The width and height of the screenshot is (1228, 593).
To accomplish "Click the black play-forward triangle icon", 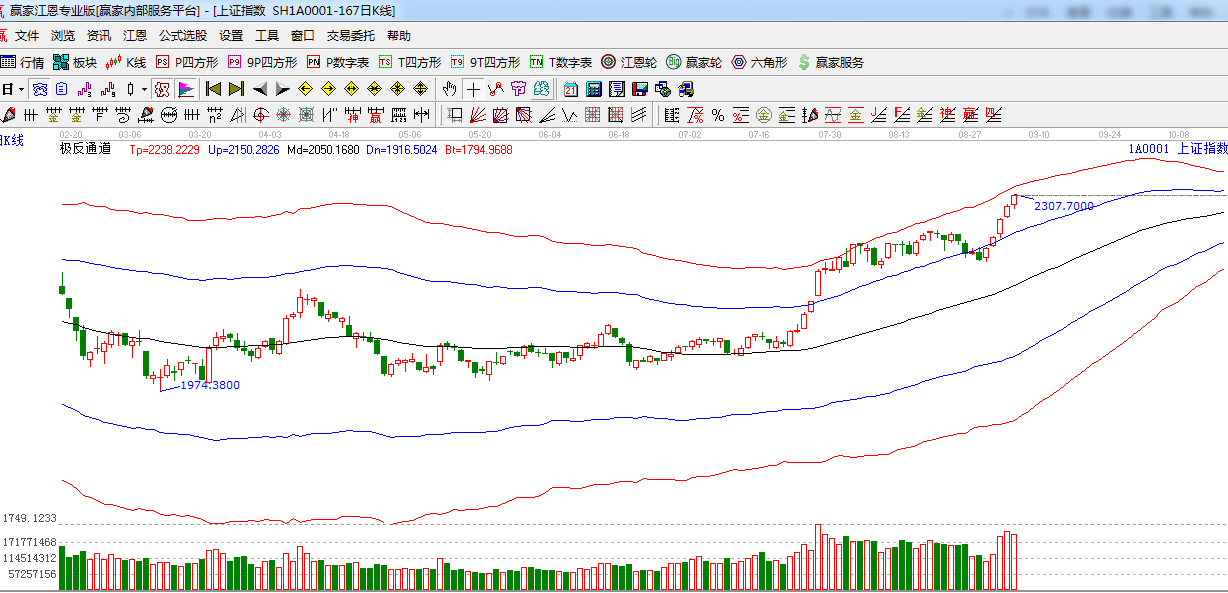I will (283, 89).
